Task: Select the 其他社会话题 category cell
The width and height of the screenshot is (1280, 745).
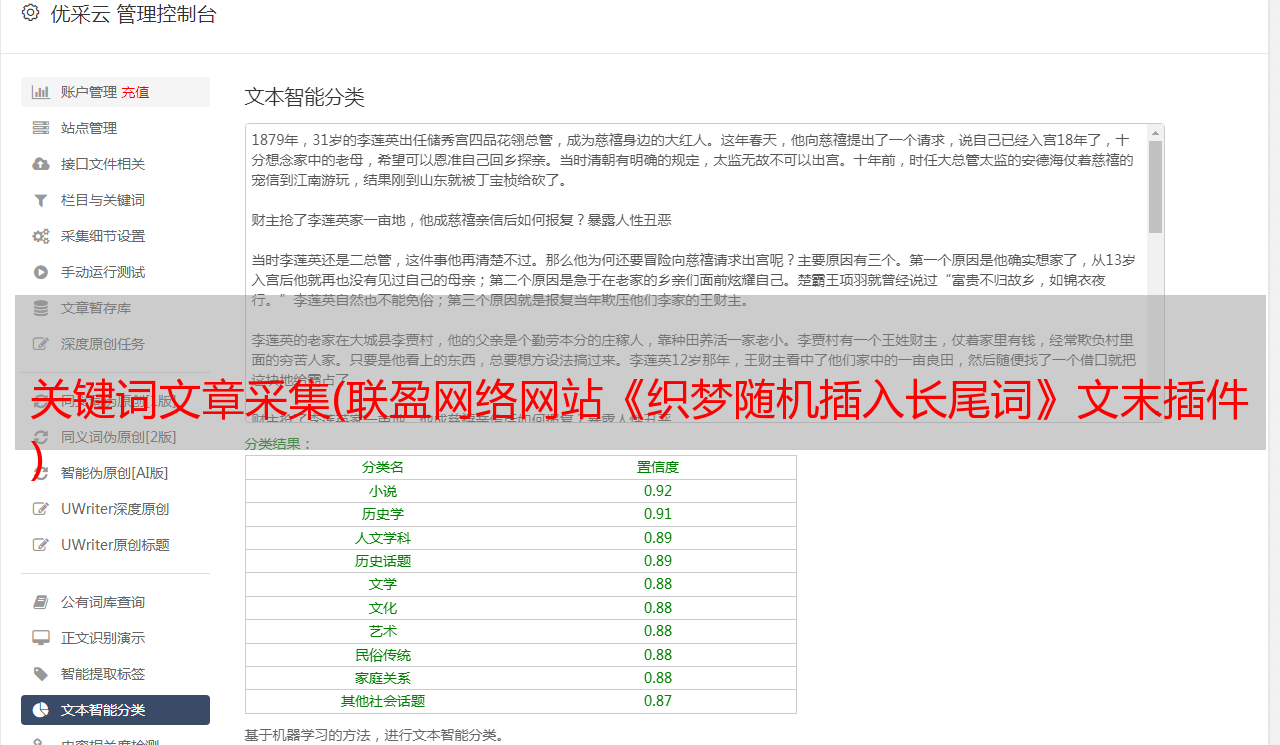Action: (383, 701)
